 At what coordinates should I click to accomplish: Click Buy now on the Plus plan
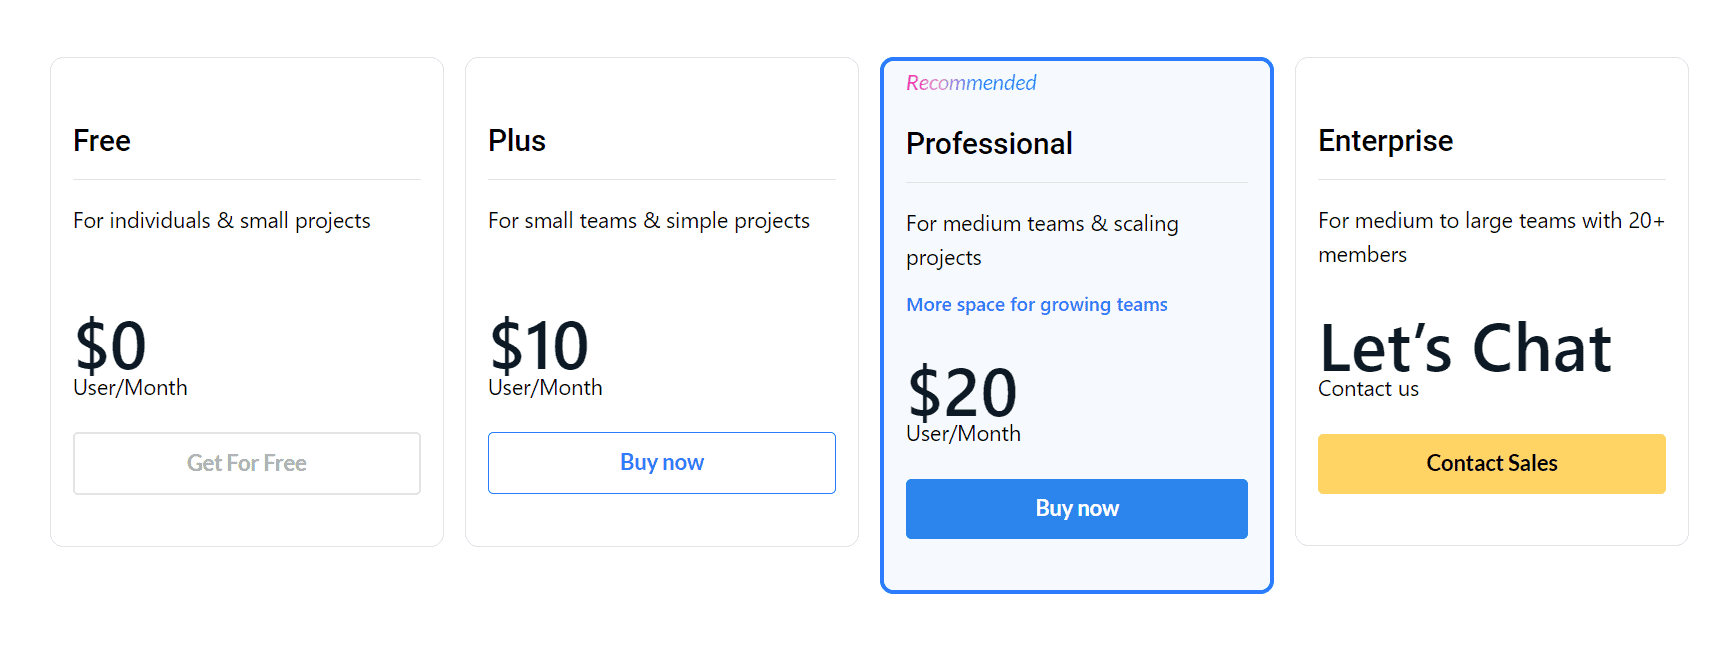[662, 462]
